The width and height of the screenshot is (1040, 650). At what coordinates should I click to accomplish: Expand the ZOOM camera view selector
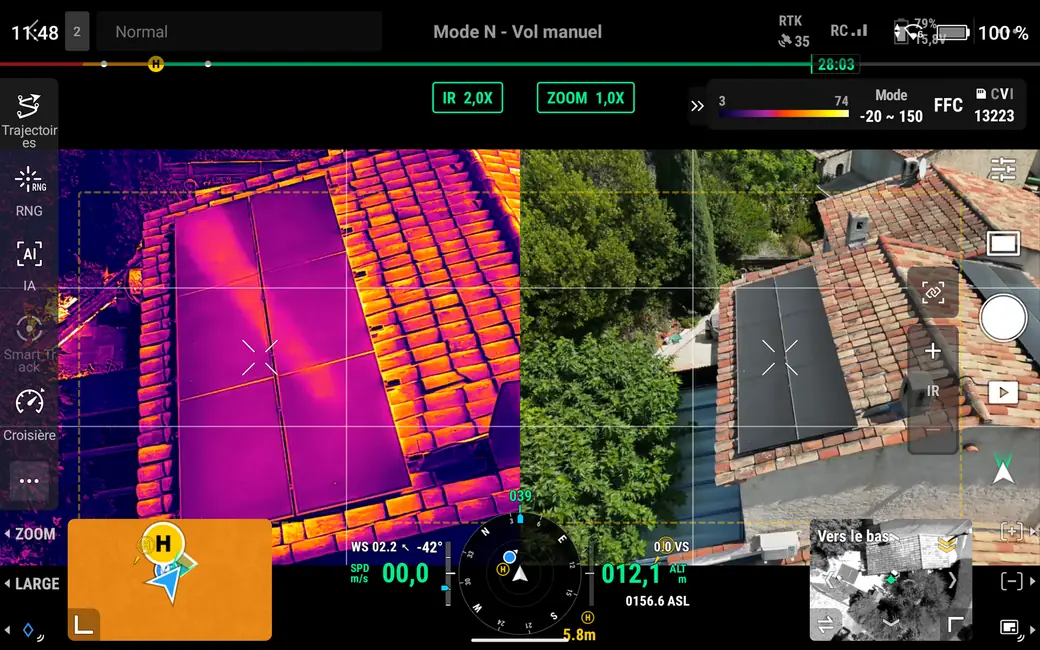[30, 534]
